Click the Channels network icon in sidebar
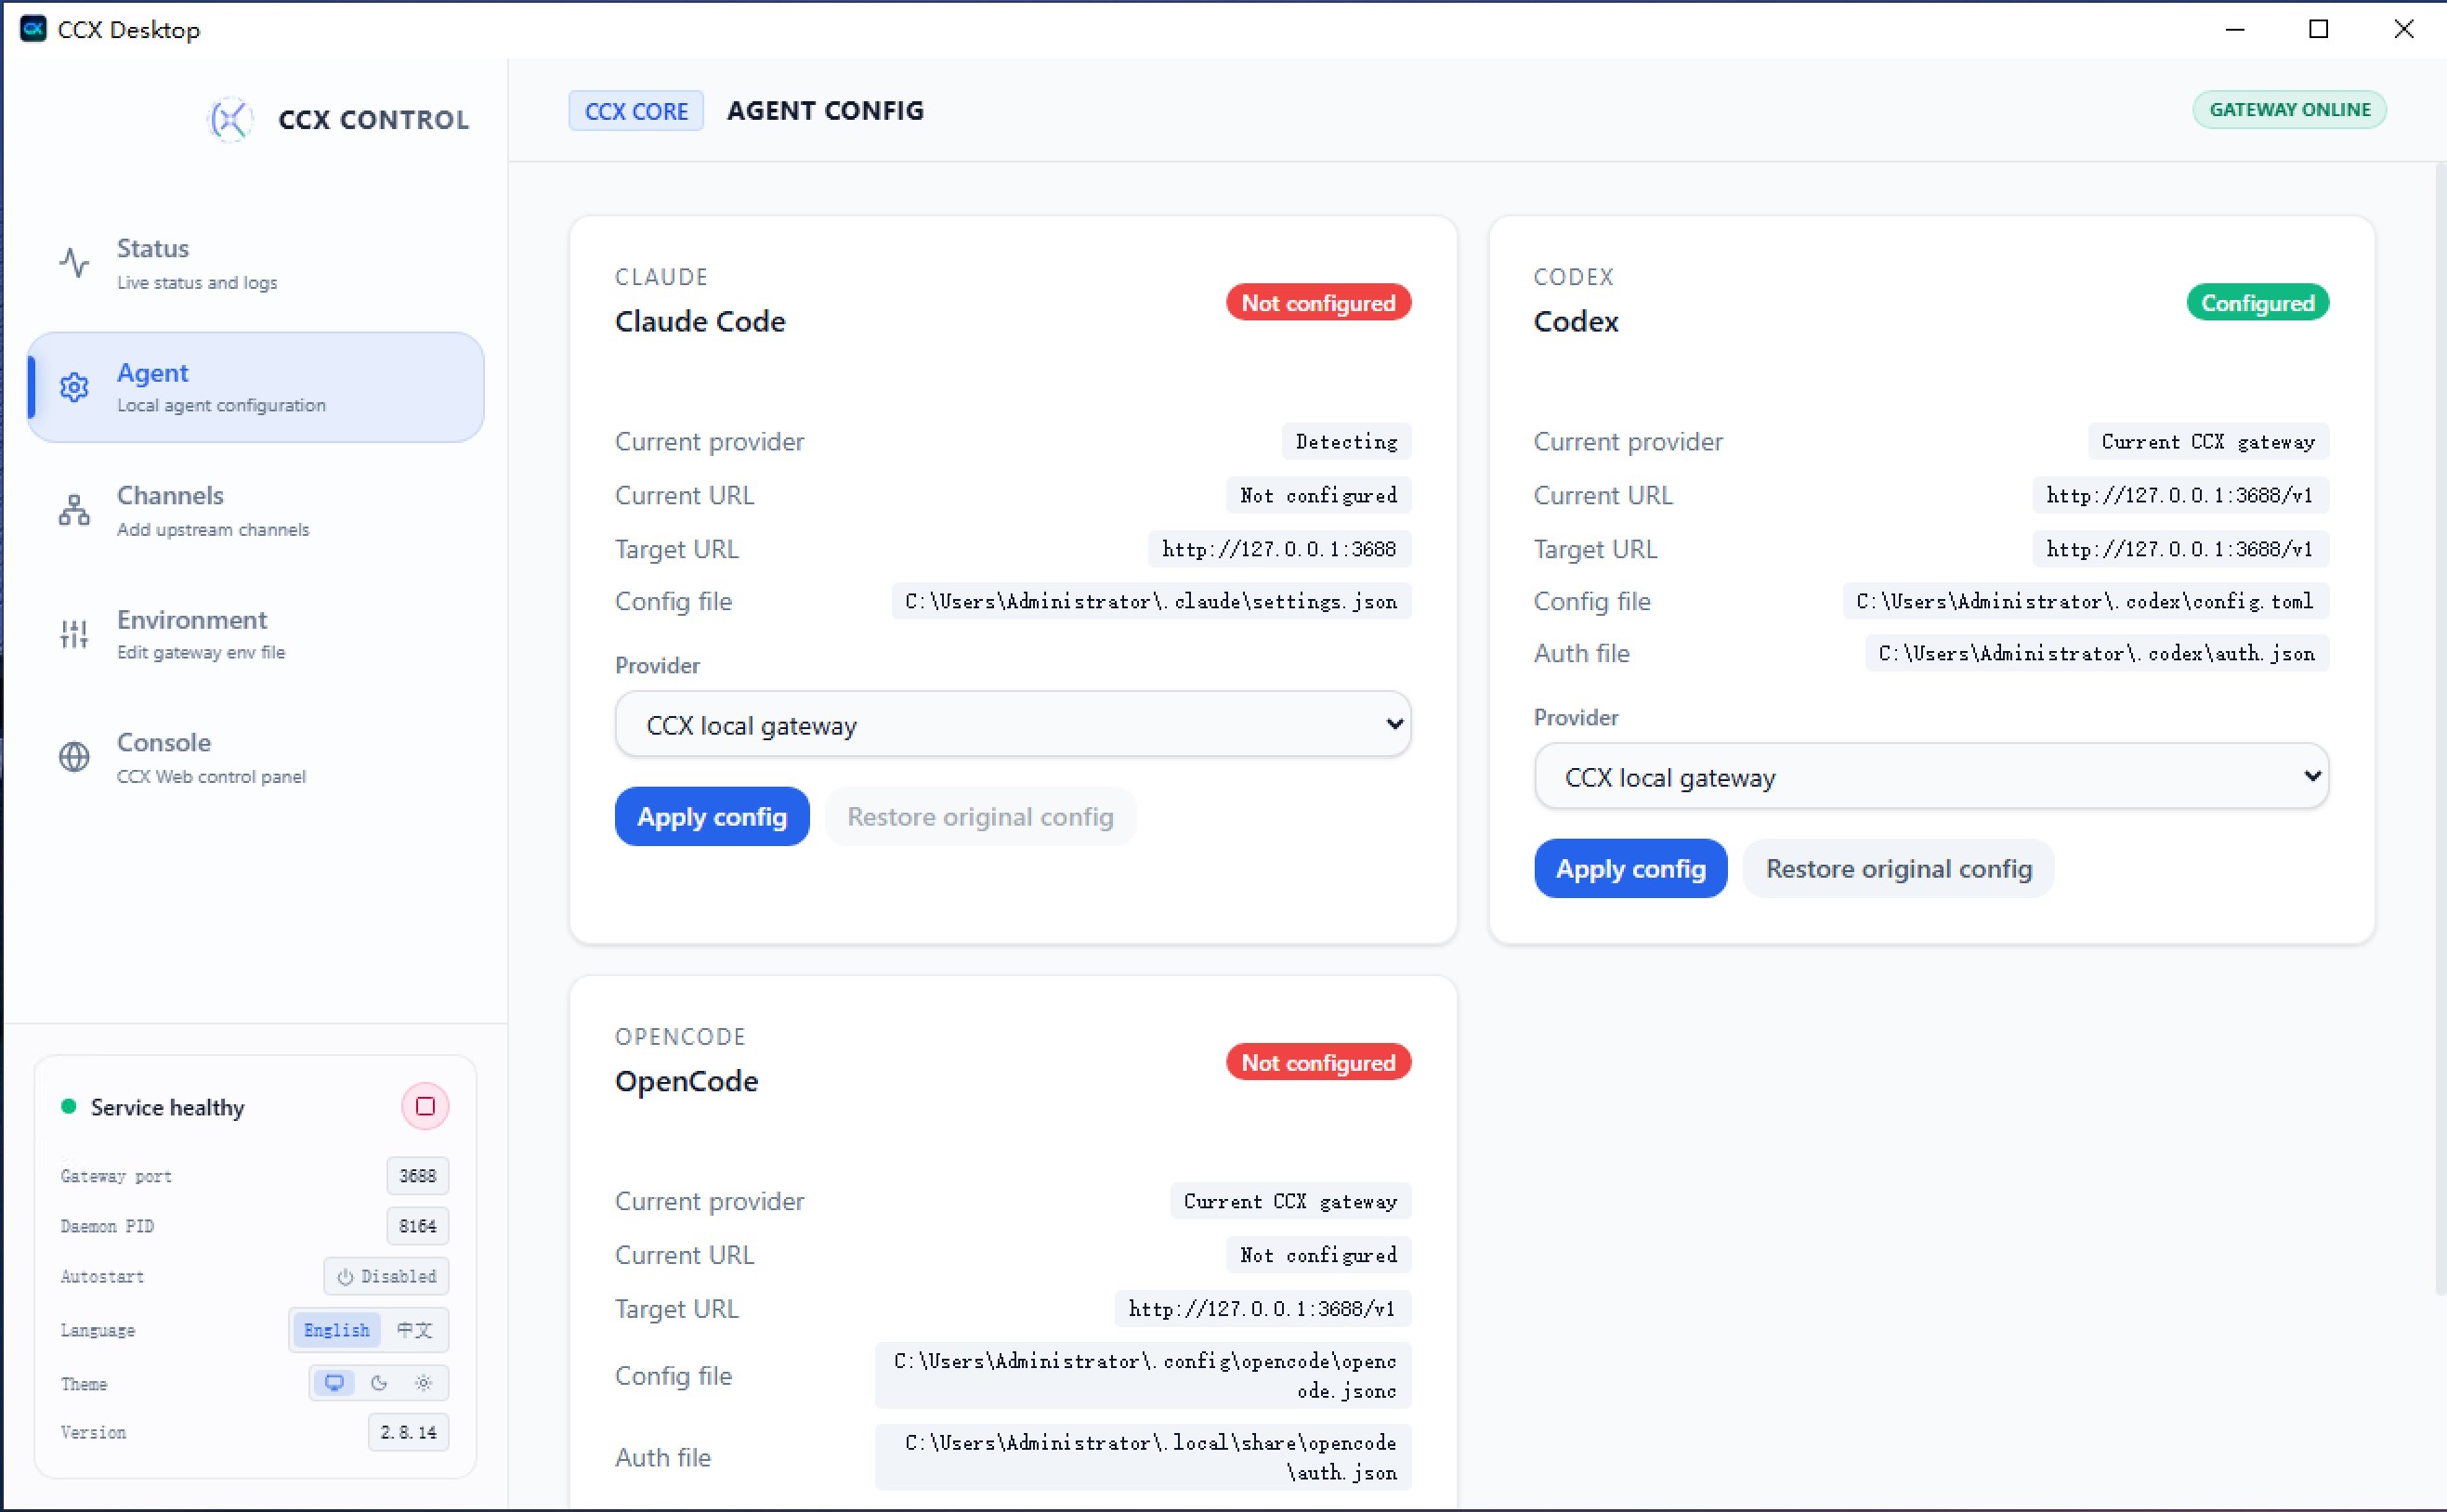2447x1512 pixels. click(74, 510)
